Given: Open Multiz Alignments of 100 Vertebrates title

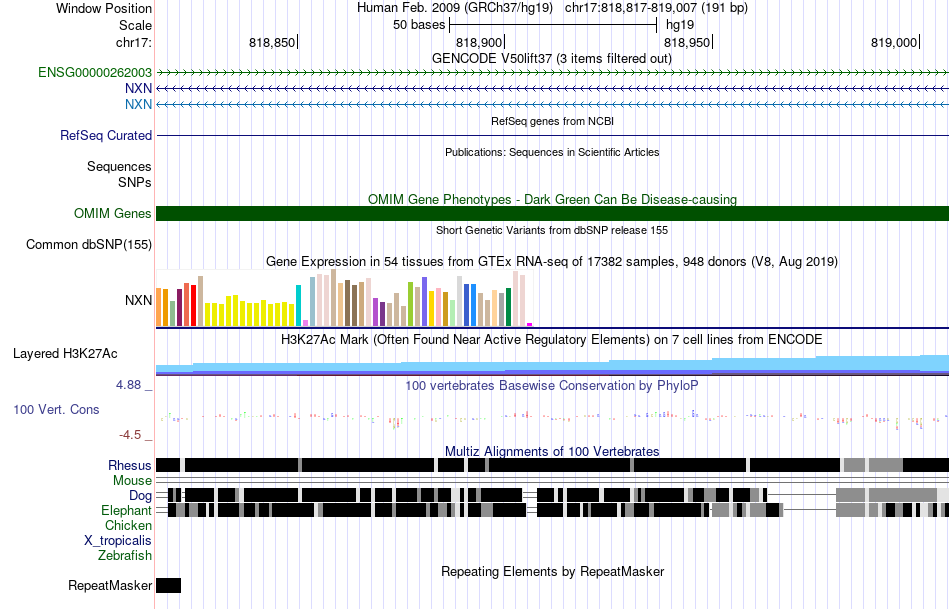Looking at the screenshot, I should pos(552,451).
